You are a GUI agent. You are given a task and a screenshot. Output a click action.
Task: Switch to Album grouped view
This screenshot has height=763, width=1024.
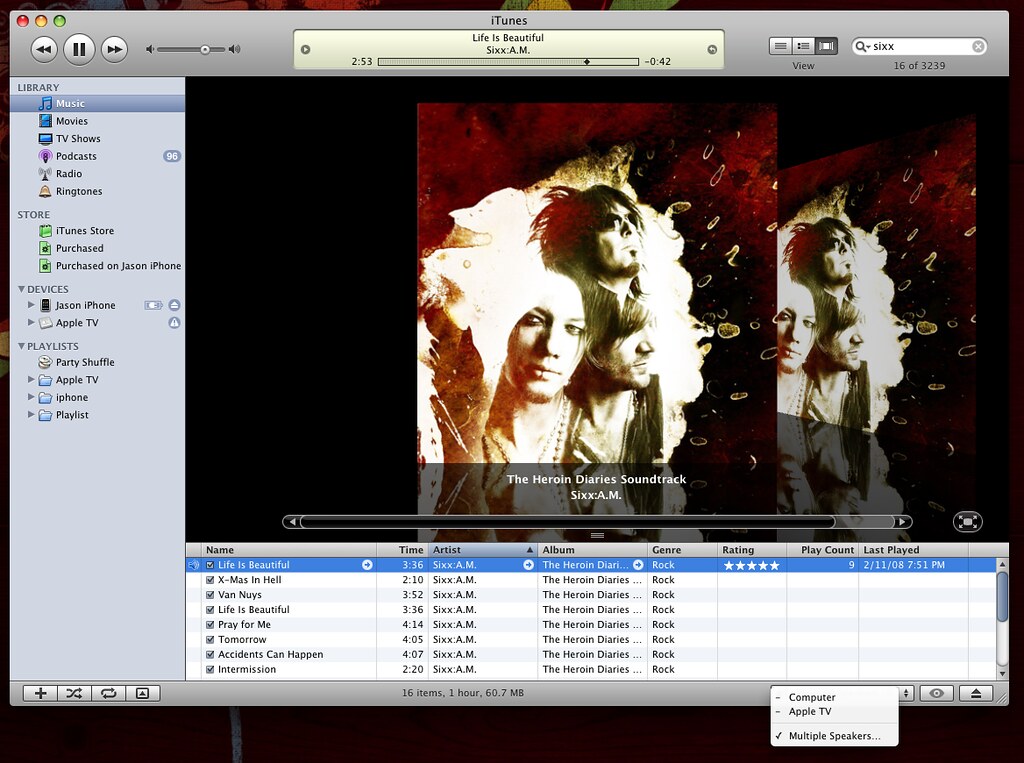[804, 46]
